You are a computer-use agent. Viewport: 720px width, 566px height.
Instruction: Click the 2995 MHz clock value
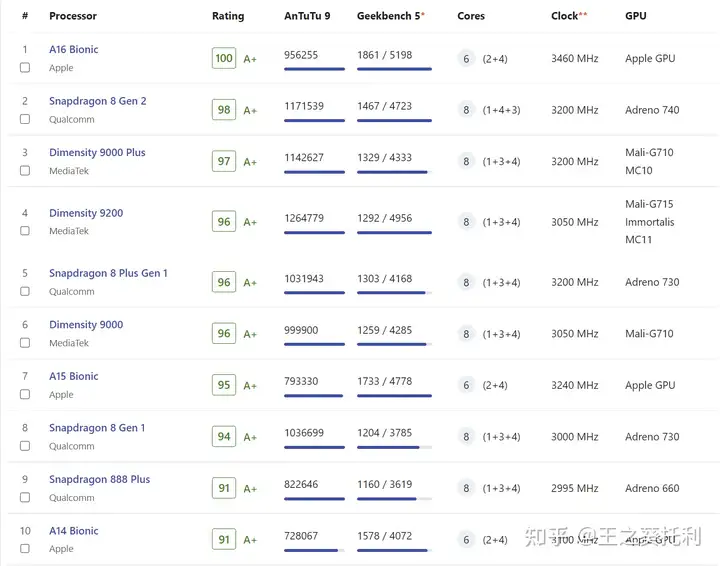pos(574,488)
